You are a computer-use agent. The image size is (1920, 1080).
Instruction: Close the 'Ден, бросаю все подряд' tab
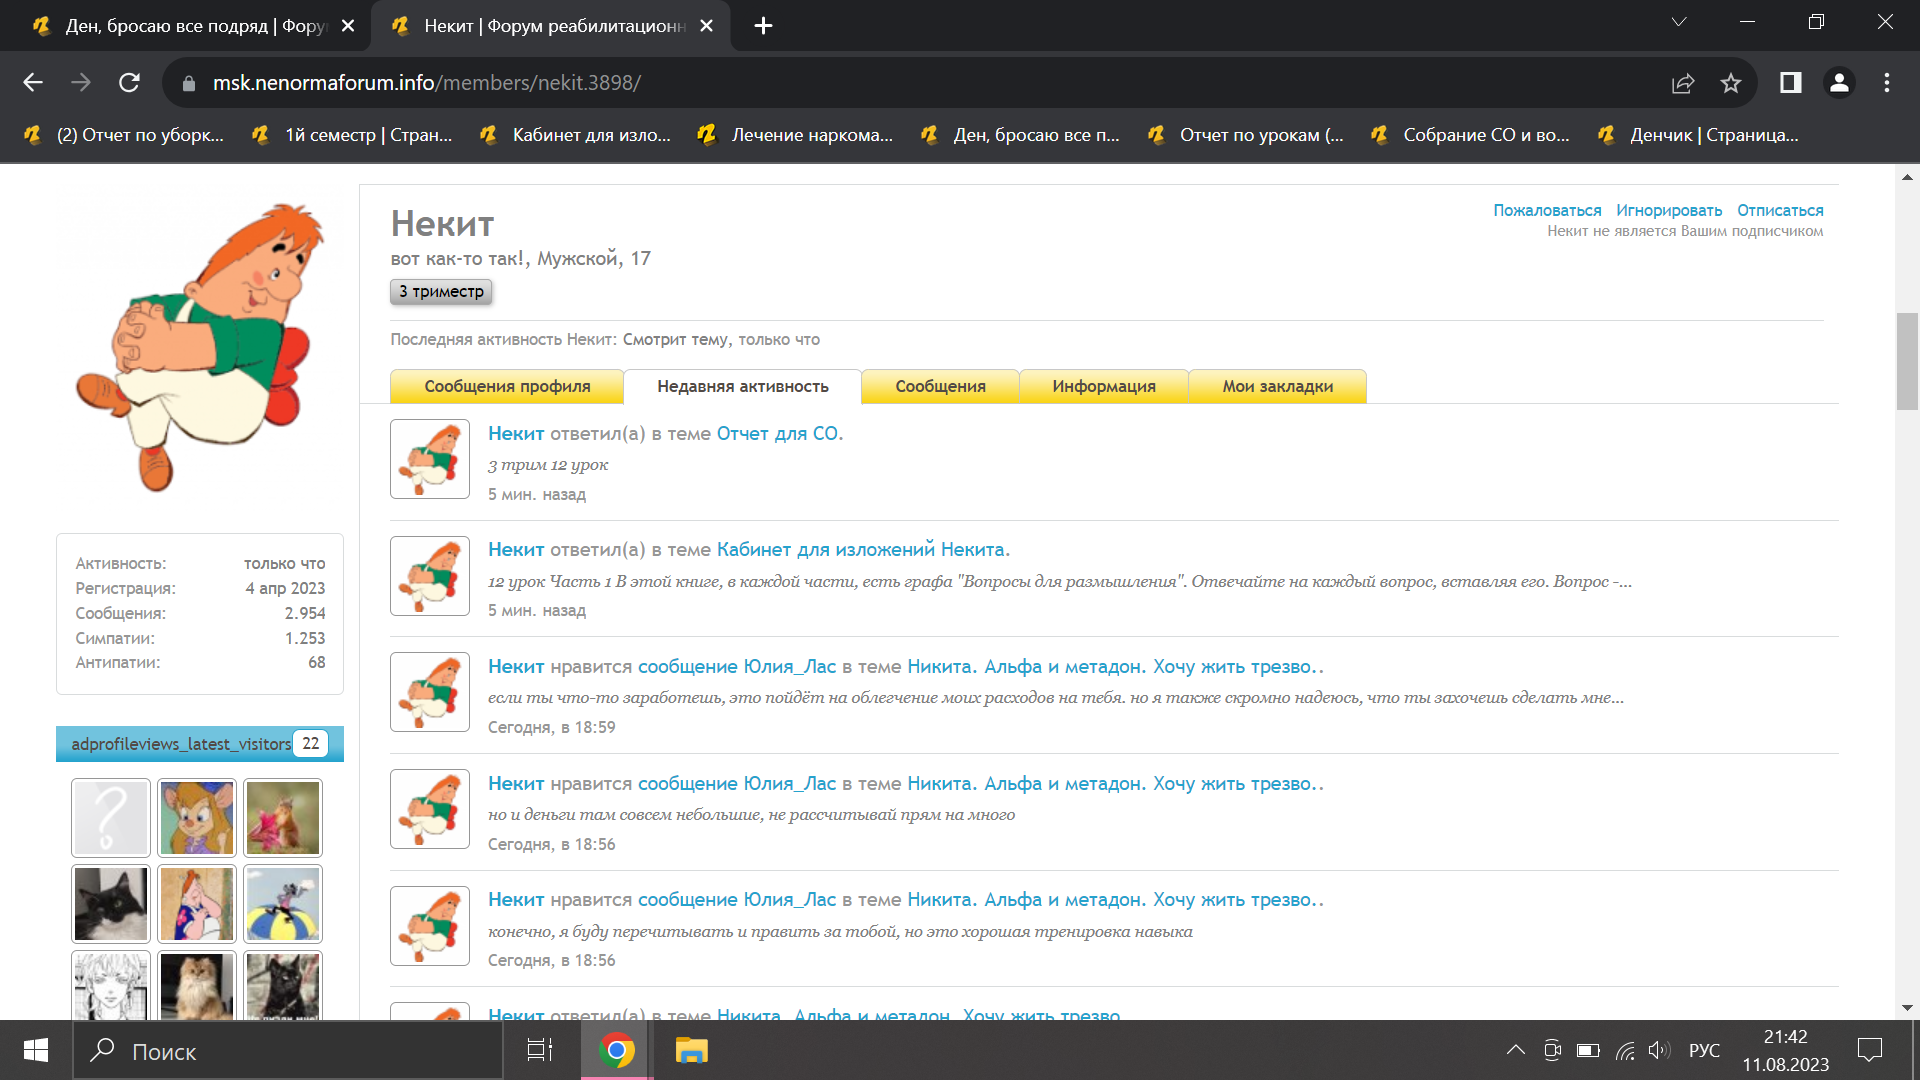pyautogui.click(x=348, y=26)
